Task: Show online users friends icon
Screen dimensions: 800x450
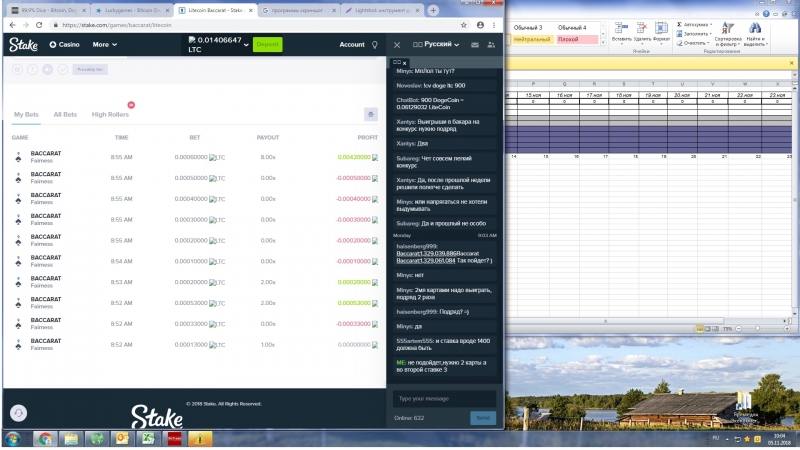Action: tap(491, 45)
